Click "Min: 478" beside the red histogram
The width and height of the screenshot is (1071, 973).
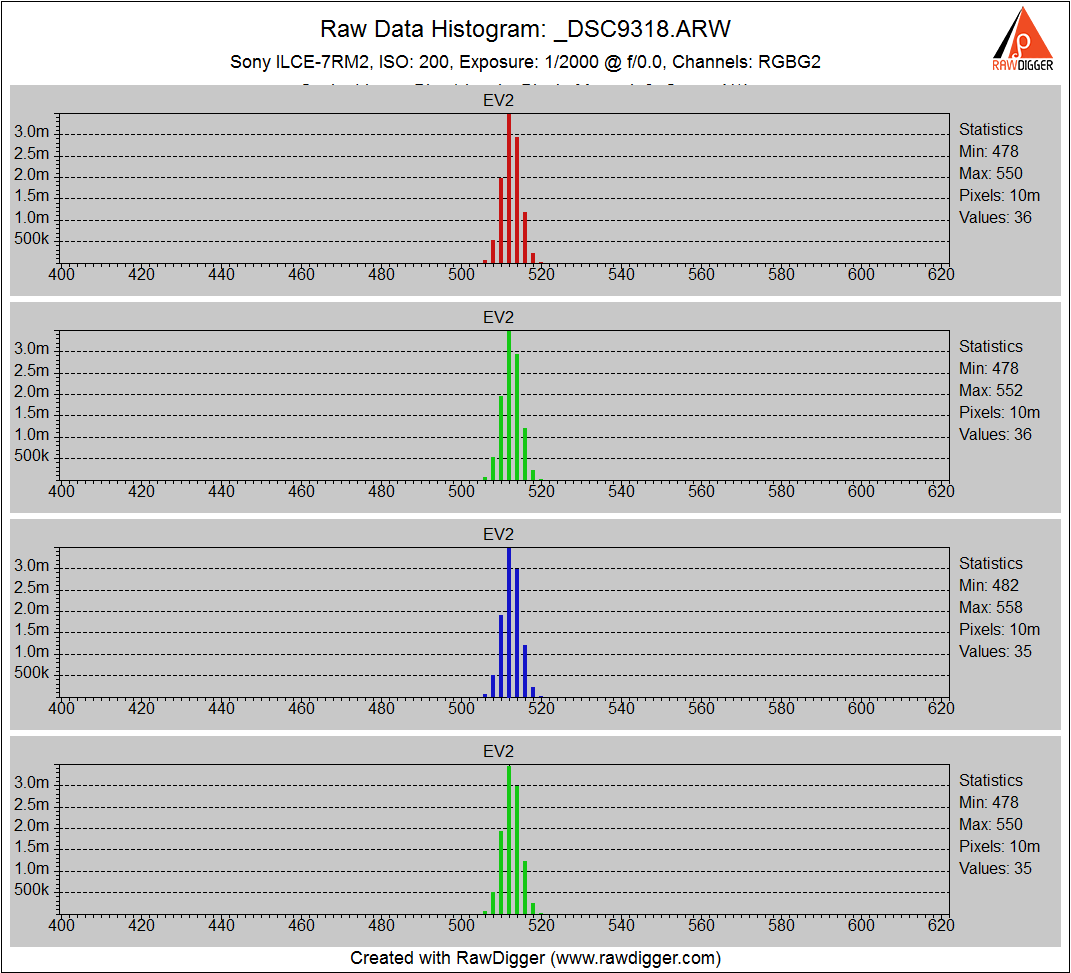point(988,152)
